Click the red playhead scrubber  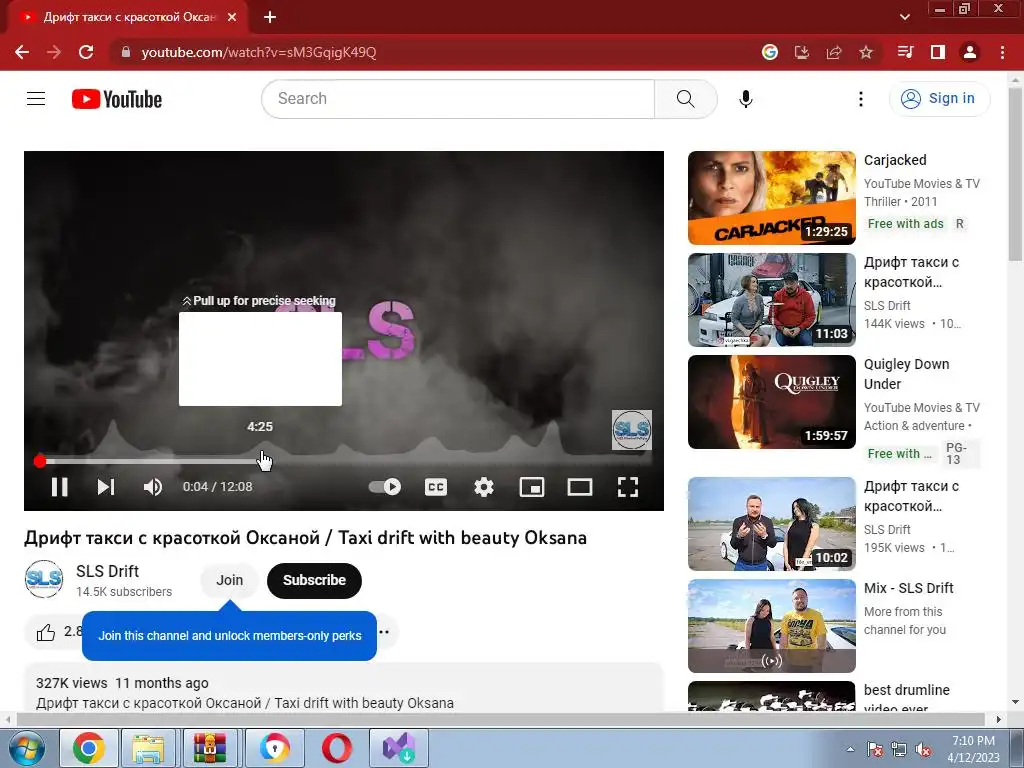[40, 461]
